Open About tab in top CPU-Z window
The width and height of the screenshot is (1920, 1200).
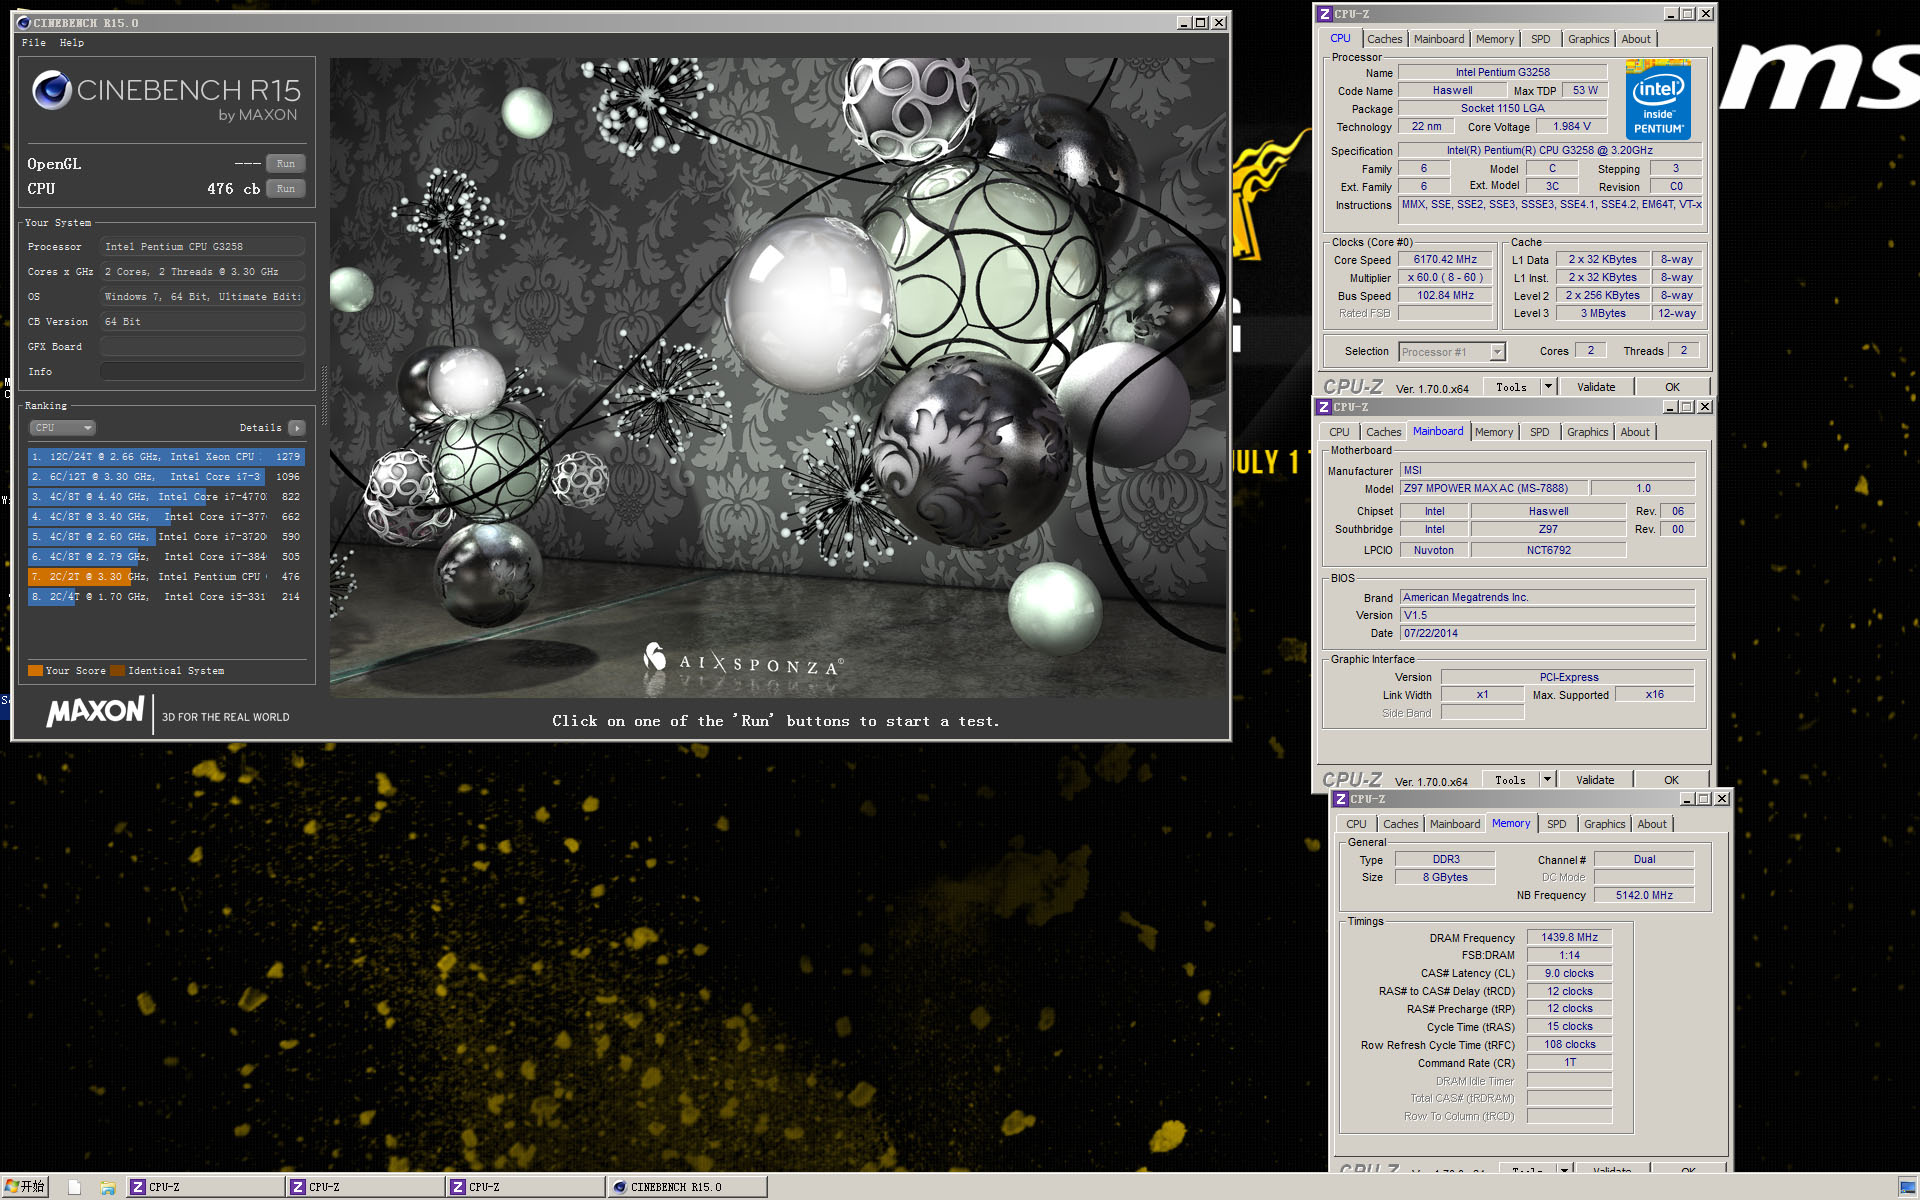point(1636,39)
